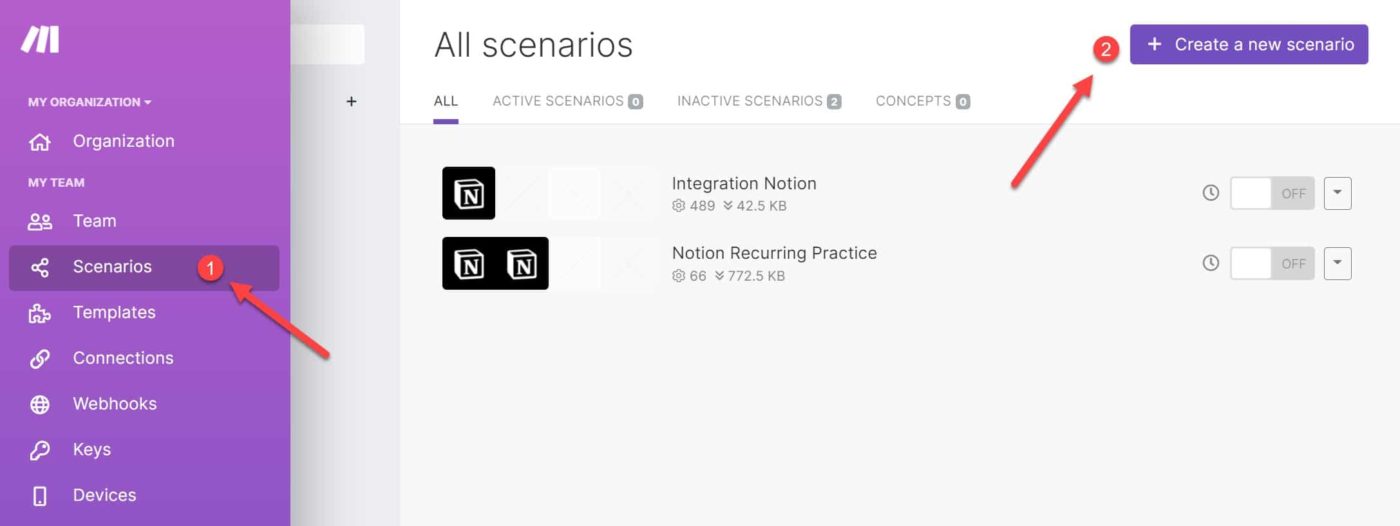This screenshot has height=526, width=1400.
Task: Open Connections via the link icon
Action: 40,359
